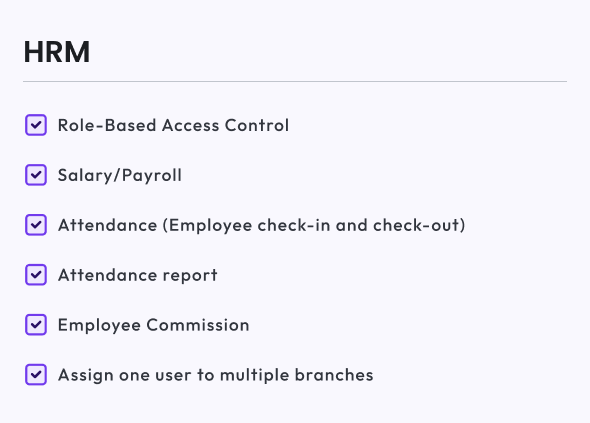Select the Assign one user label text
The image size is (590, 423).
(216, 375)
